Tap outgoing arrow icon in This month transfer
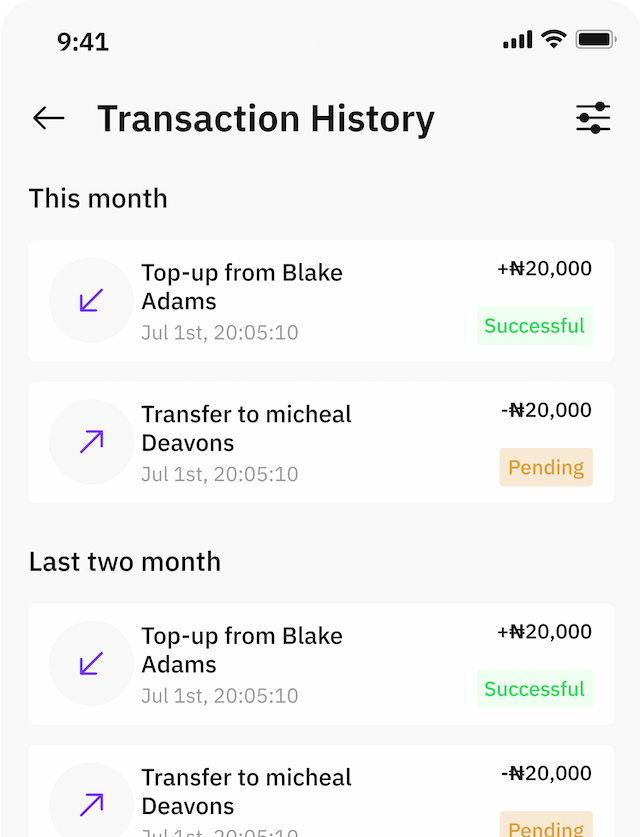Viewport: 640px width, 837px height. [91, 441]
